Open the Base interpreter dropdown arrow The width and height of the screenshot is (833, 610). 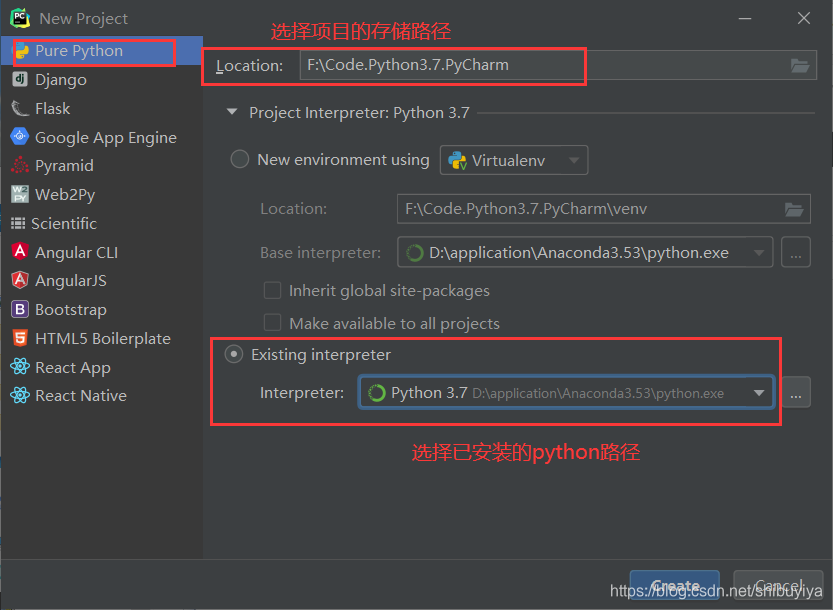click(x=759, y=253)
